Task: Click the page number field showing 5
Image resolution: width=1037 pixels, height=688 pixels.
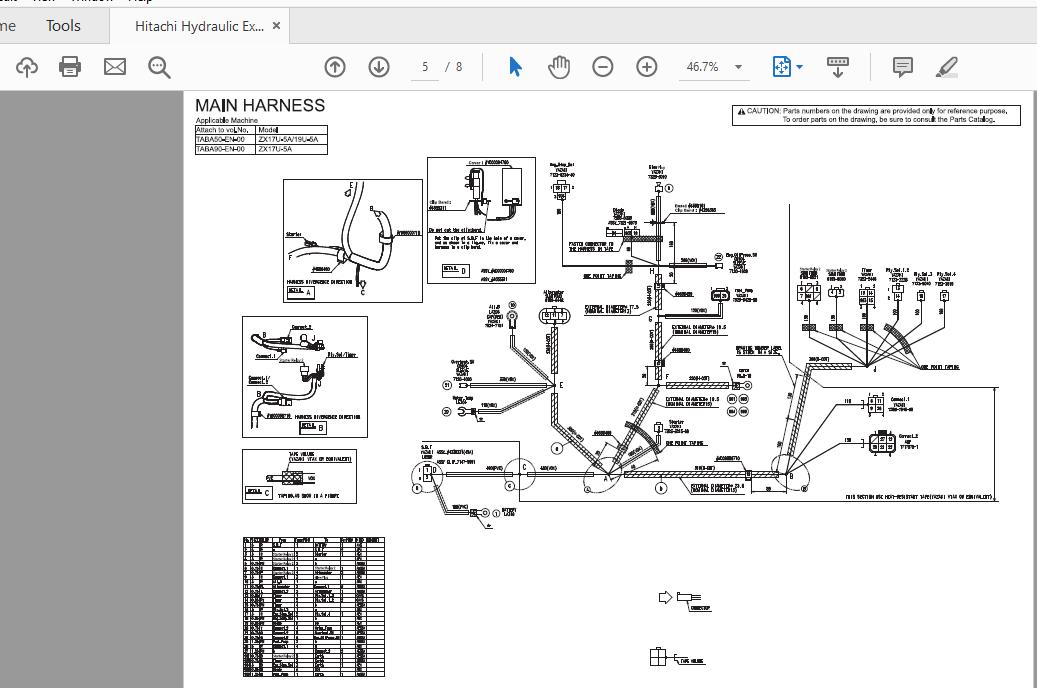Action: tap(425, 67)
